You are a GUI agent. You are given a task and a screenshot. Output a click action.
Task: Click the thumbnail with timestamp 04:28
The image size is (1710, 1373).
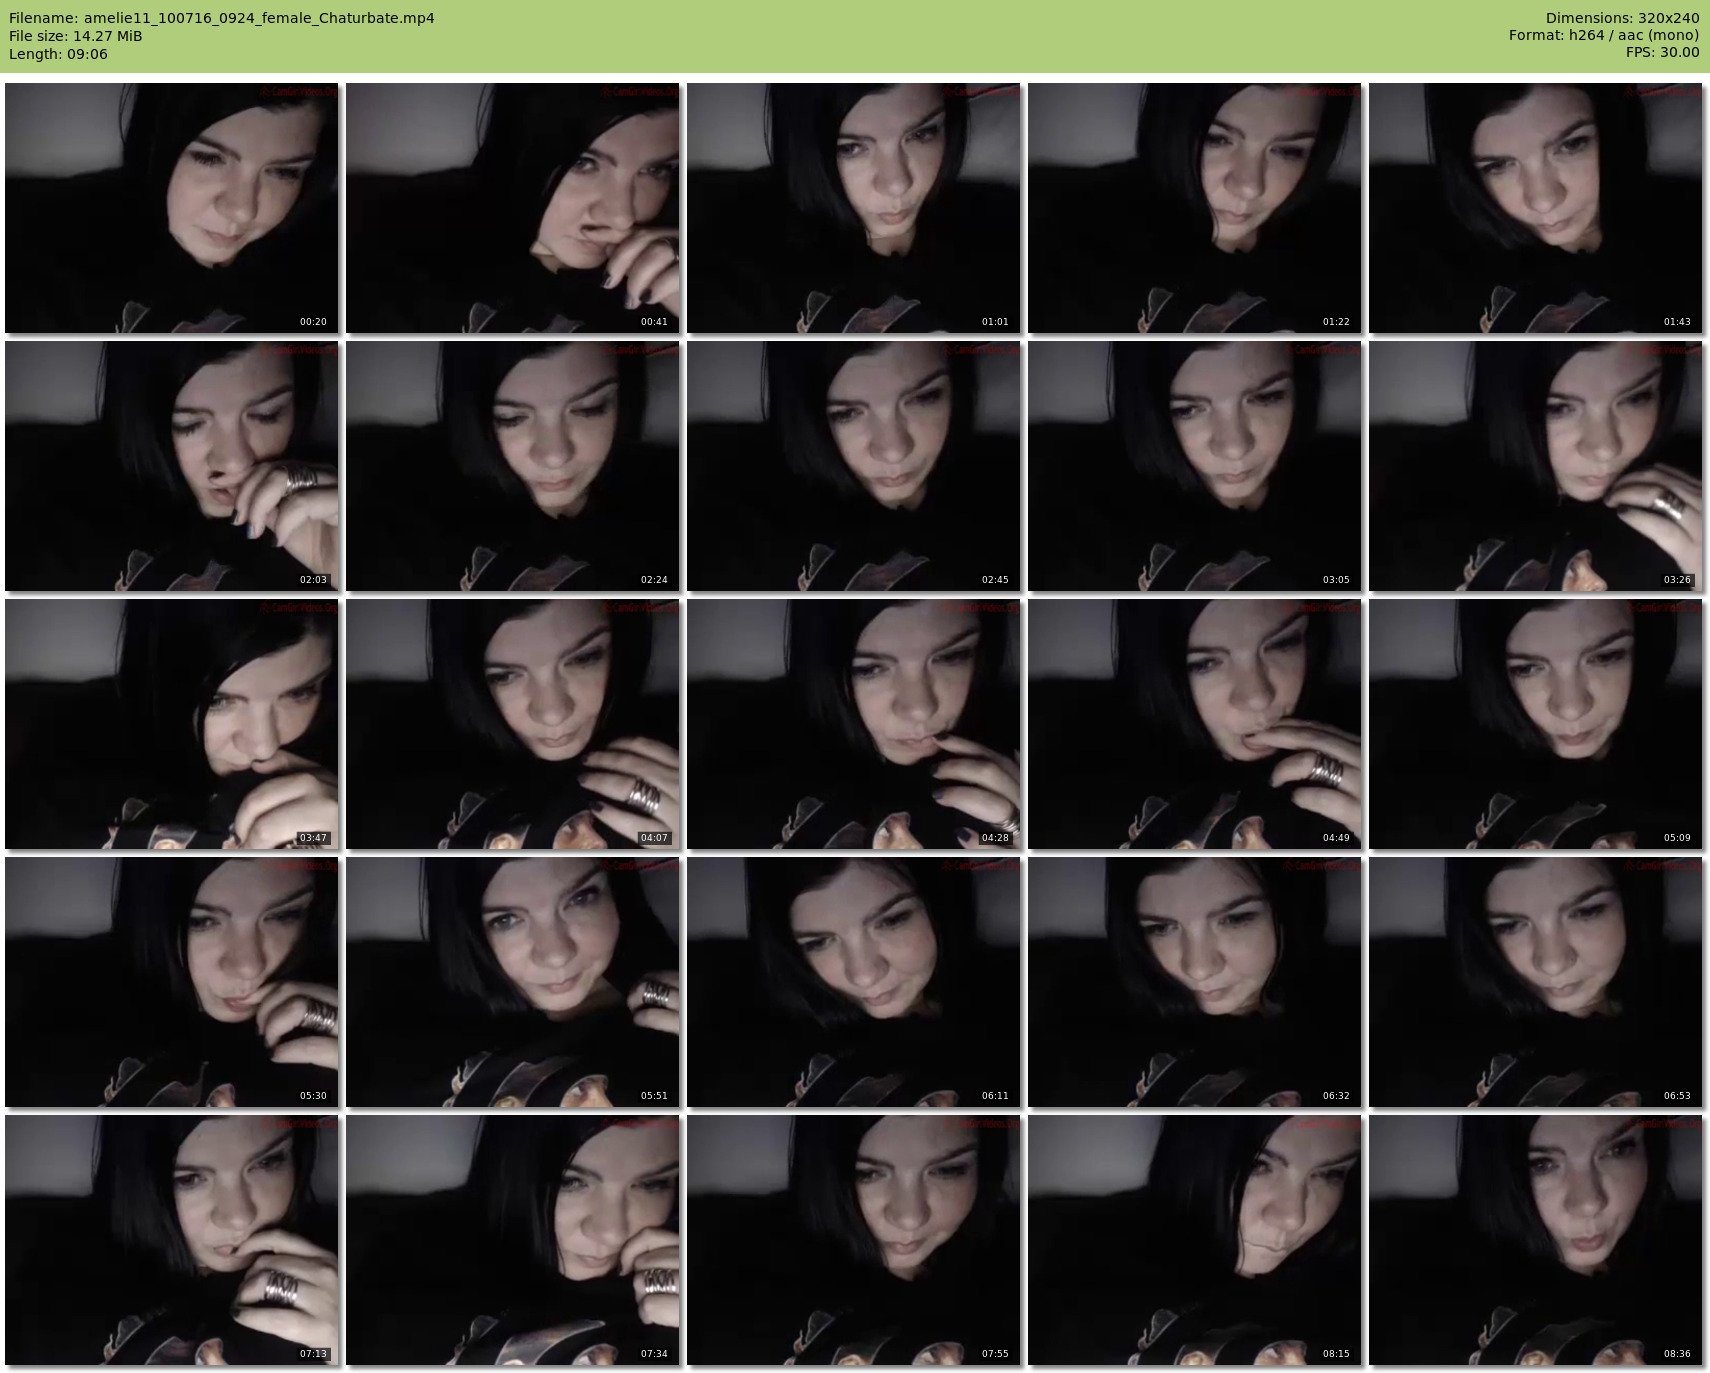point(853,724)
